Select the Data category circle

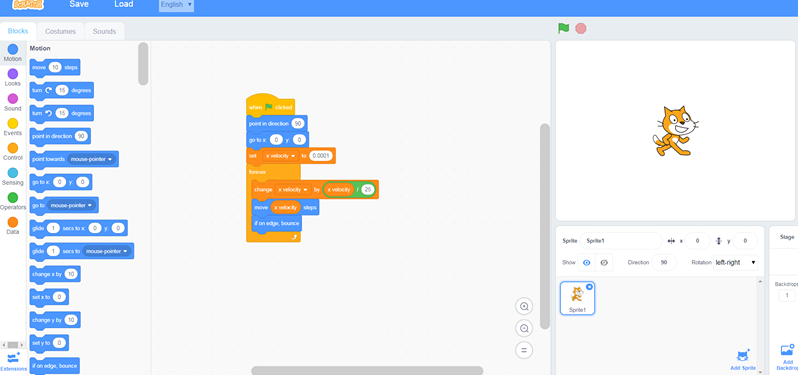(x=13, y=222)
